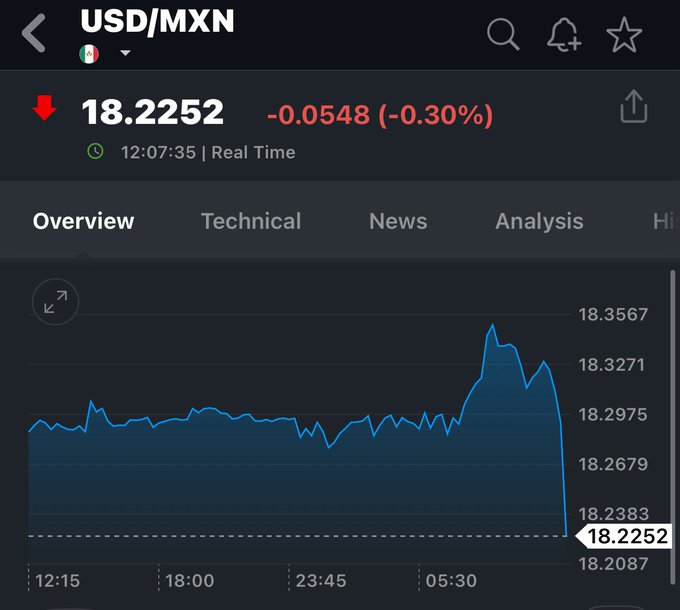Image resolution: width=680 pixels, height=610 pixels.
Task: Select the Overview tab
Action: [x=83, y=221]
